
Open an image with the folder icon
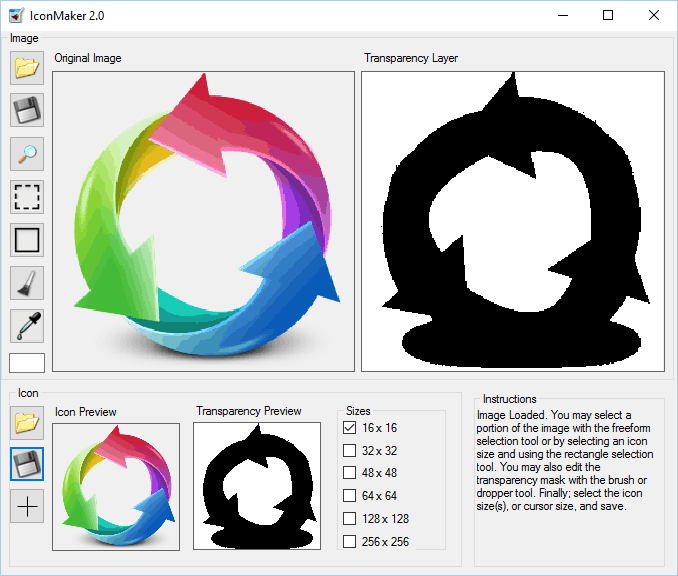pos(27,68)
